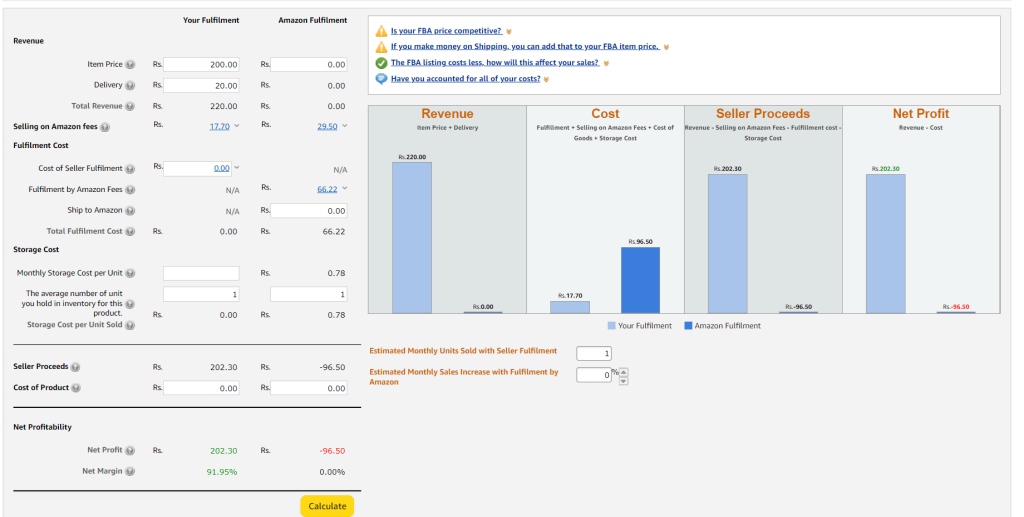Click Amazon Fulfilment dark-blue legend swatch
The width and height of the screenshot is (1024, 517).
pyautogui.click(x=688, y=325)
